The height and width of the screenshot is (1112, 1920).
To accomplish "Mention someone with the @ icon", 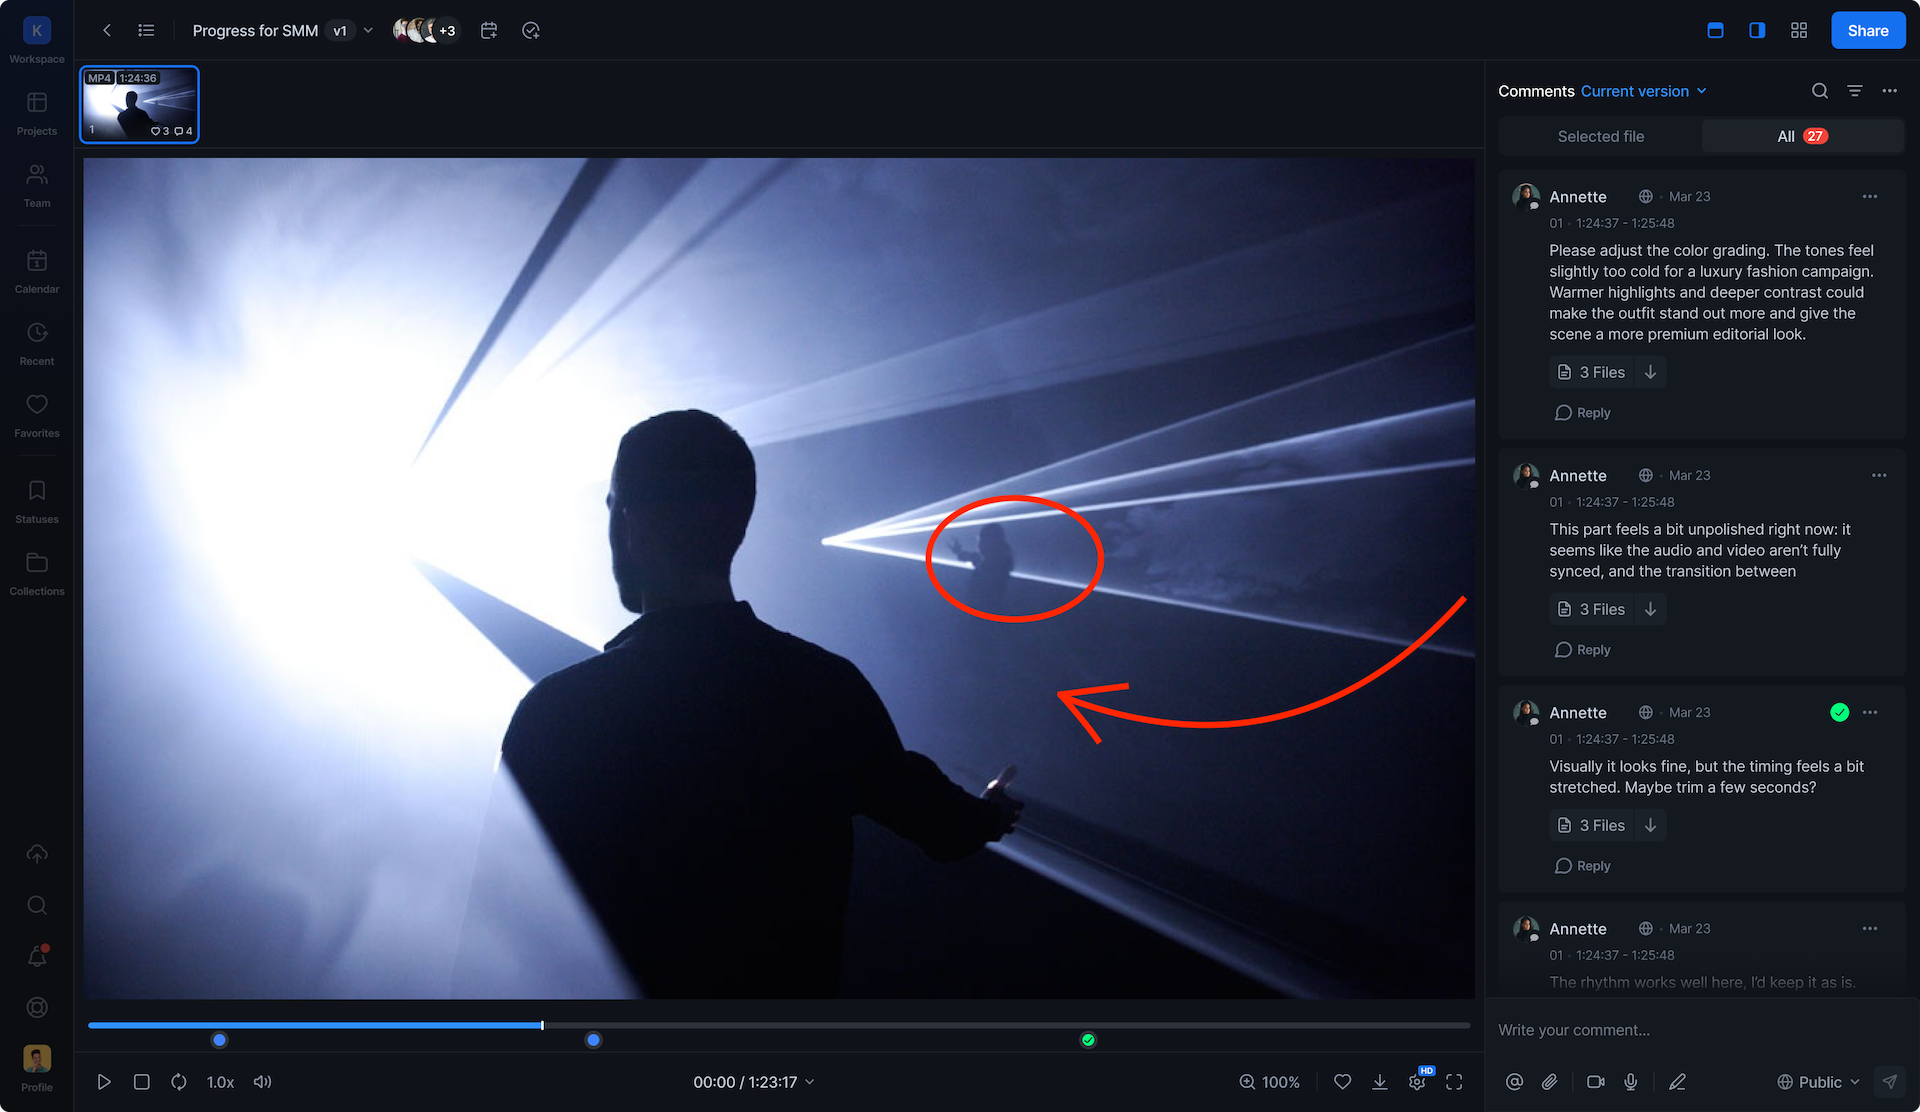I will (1514, 1082).
